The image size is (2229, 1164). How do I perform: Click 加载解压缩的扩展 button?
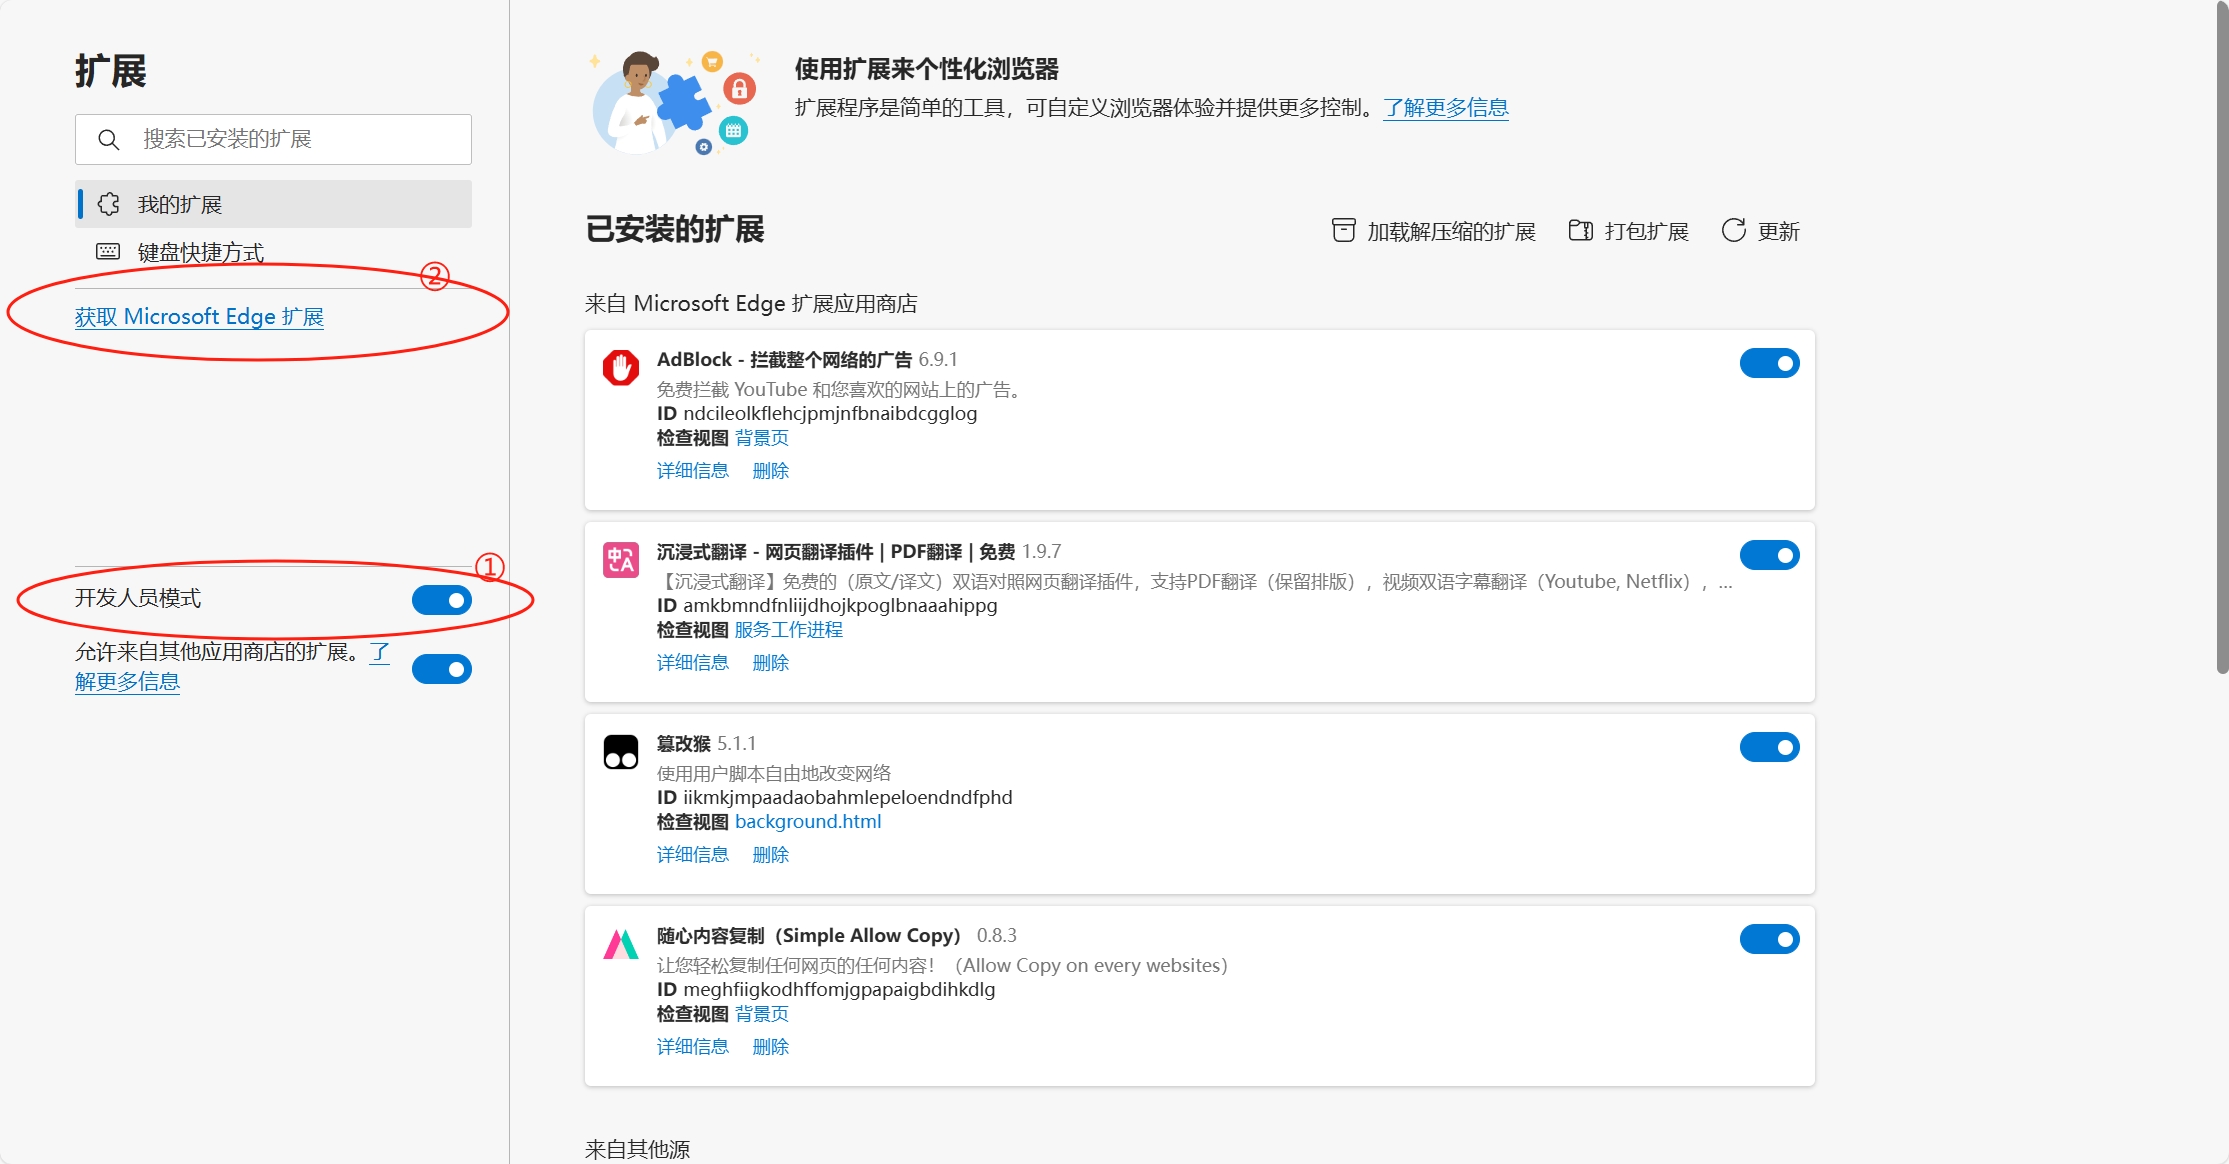pyautogui.click(x=1434, y=231)
